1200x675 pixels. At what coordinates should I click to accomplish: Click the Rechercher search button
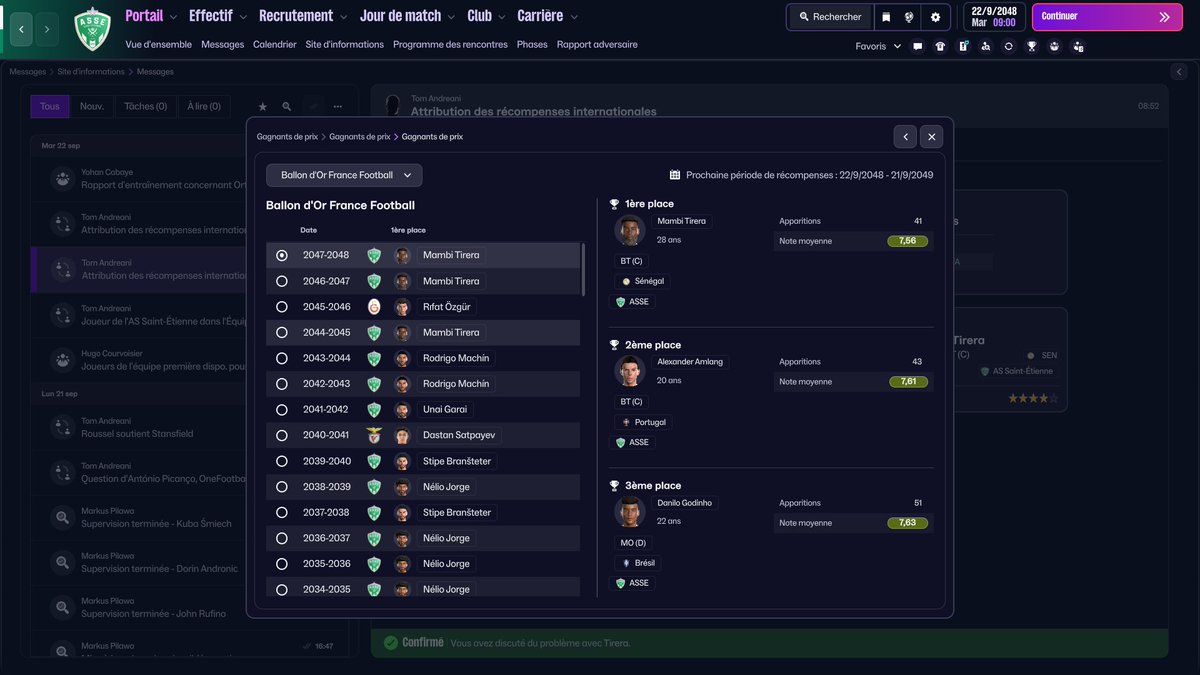[830, 17]
